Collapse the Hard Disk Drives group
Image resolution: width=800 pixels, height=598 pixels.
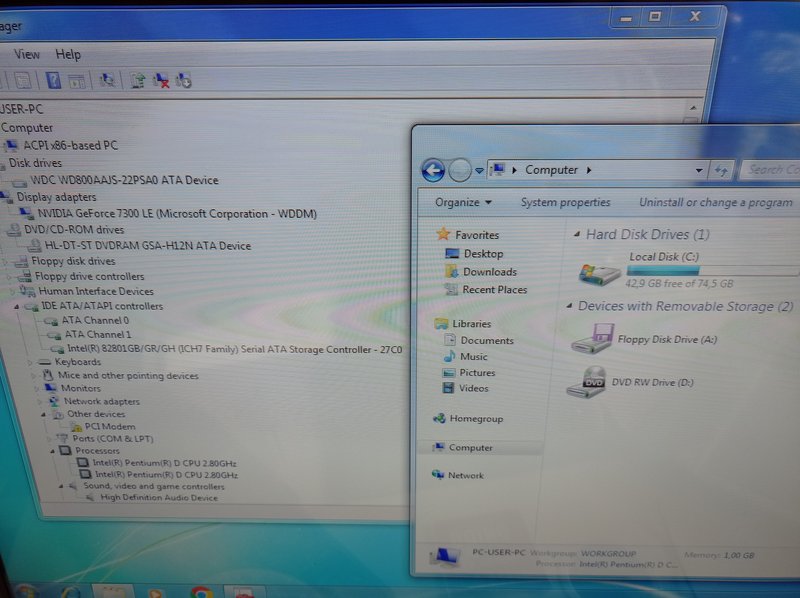[x=577, y=235]
